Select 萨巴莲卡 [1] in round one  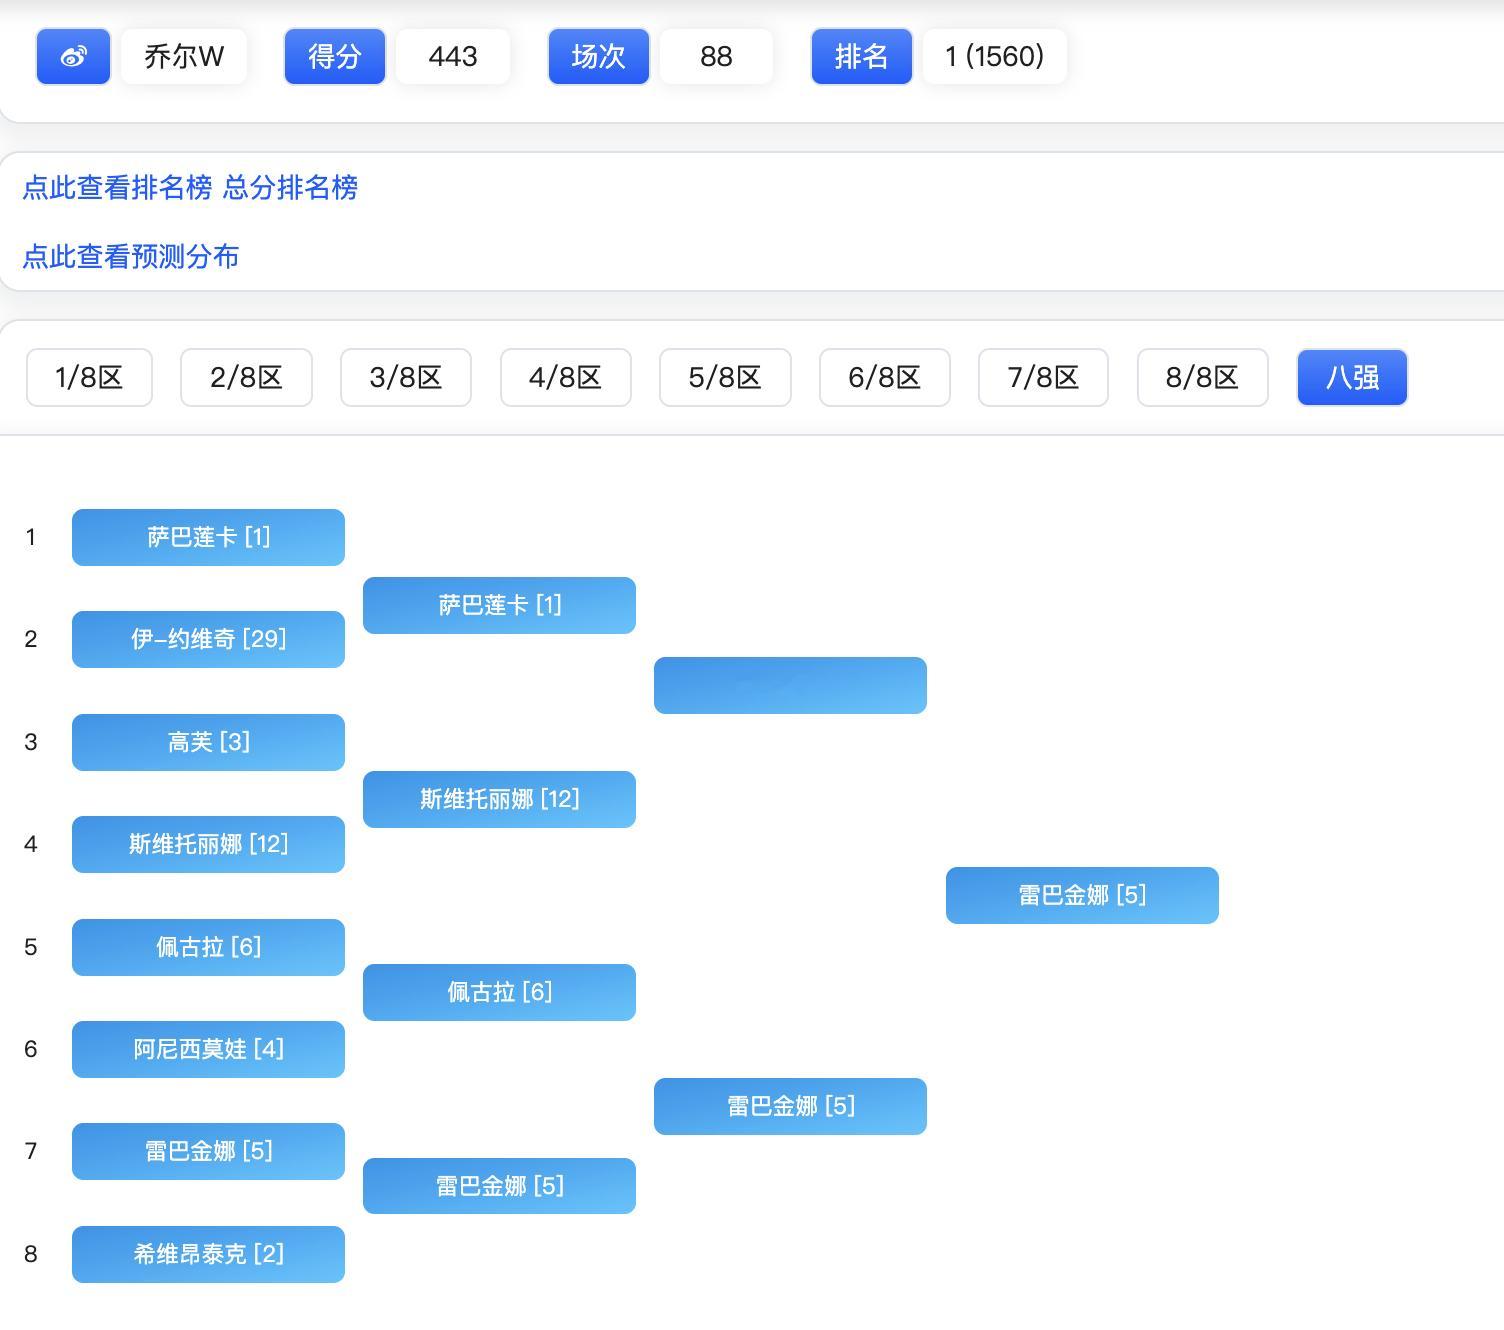tap(207, 537)
